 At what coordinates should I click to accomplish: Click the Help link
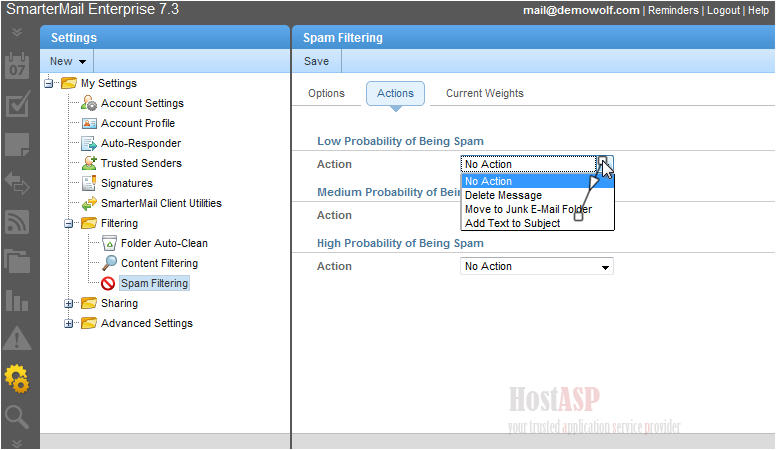pyautogui.click(x=758, y=10)
